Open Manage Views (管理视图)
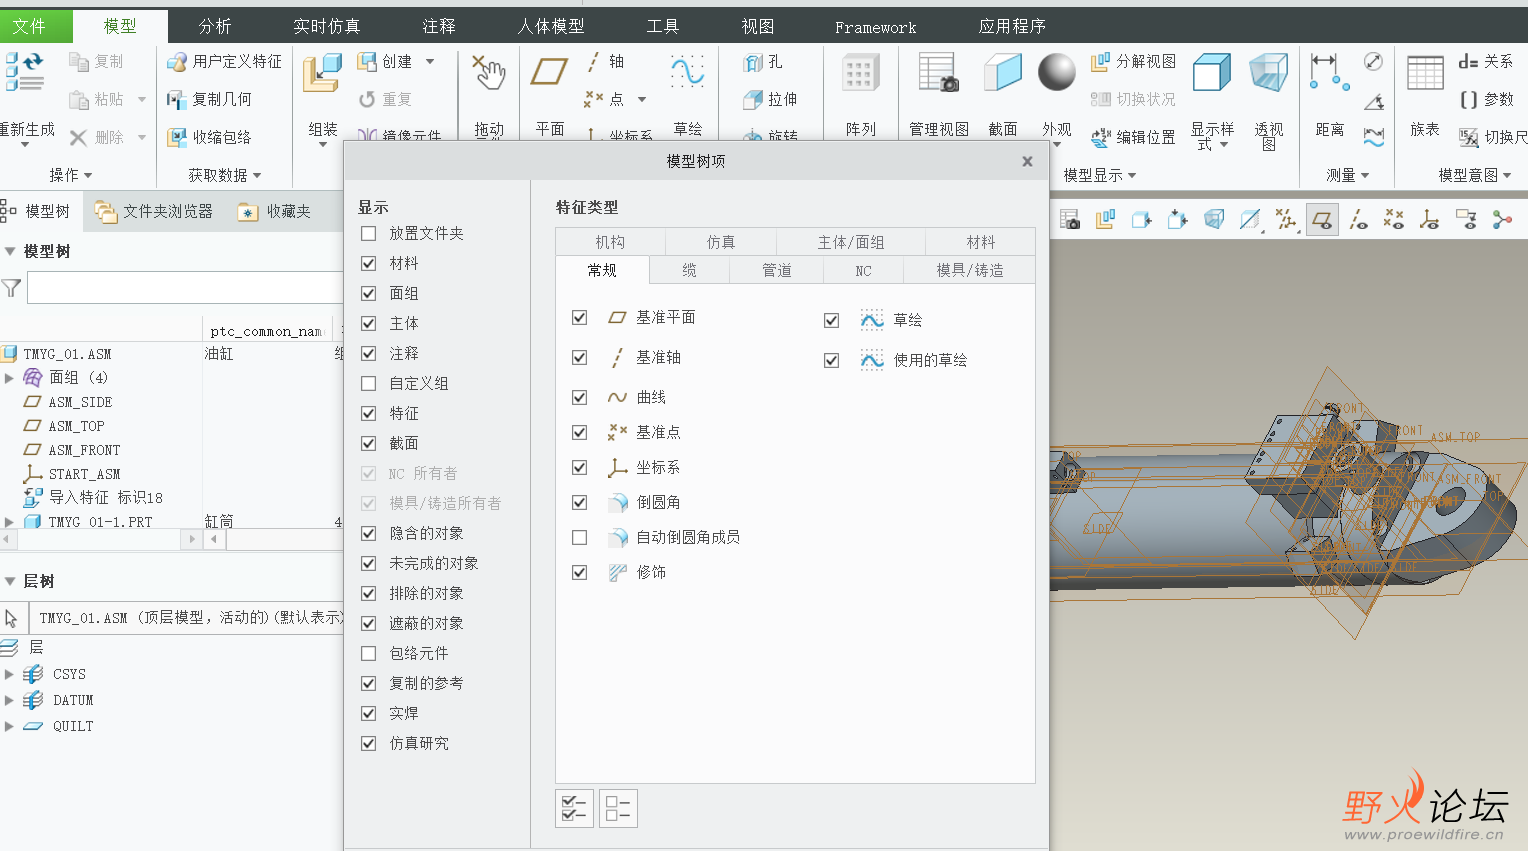Screen dimensions: 1528x851 pyautogui.click(x=938, y=74)
